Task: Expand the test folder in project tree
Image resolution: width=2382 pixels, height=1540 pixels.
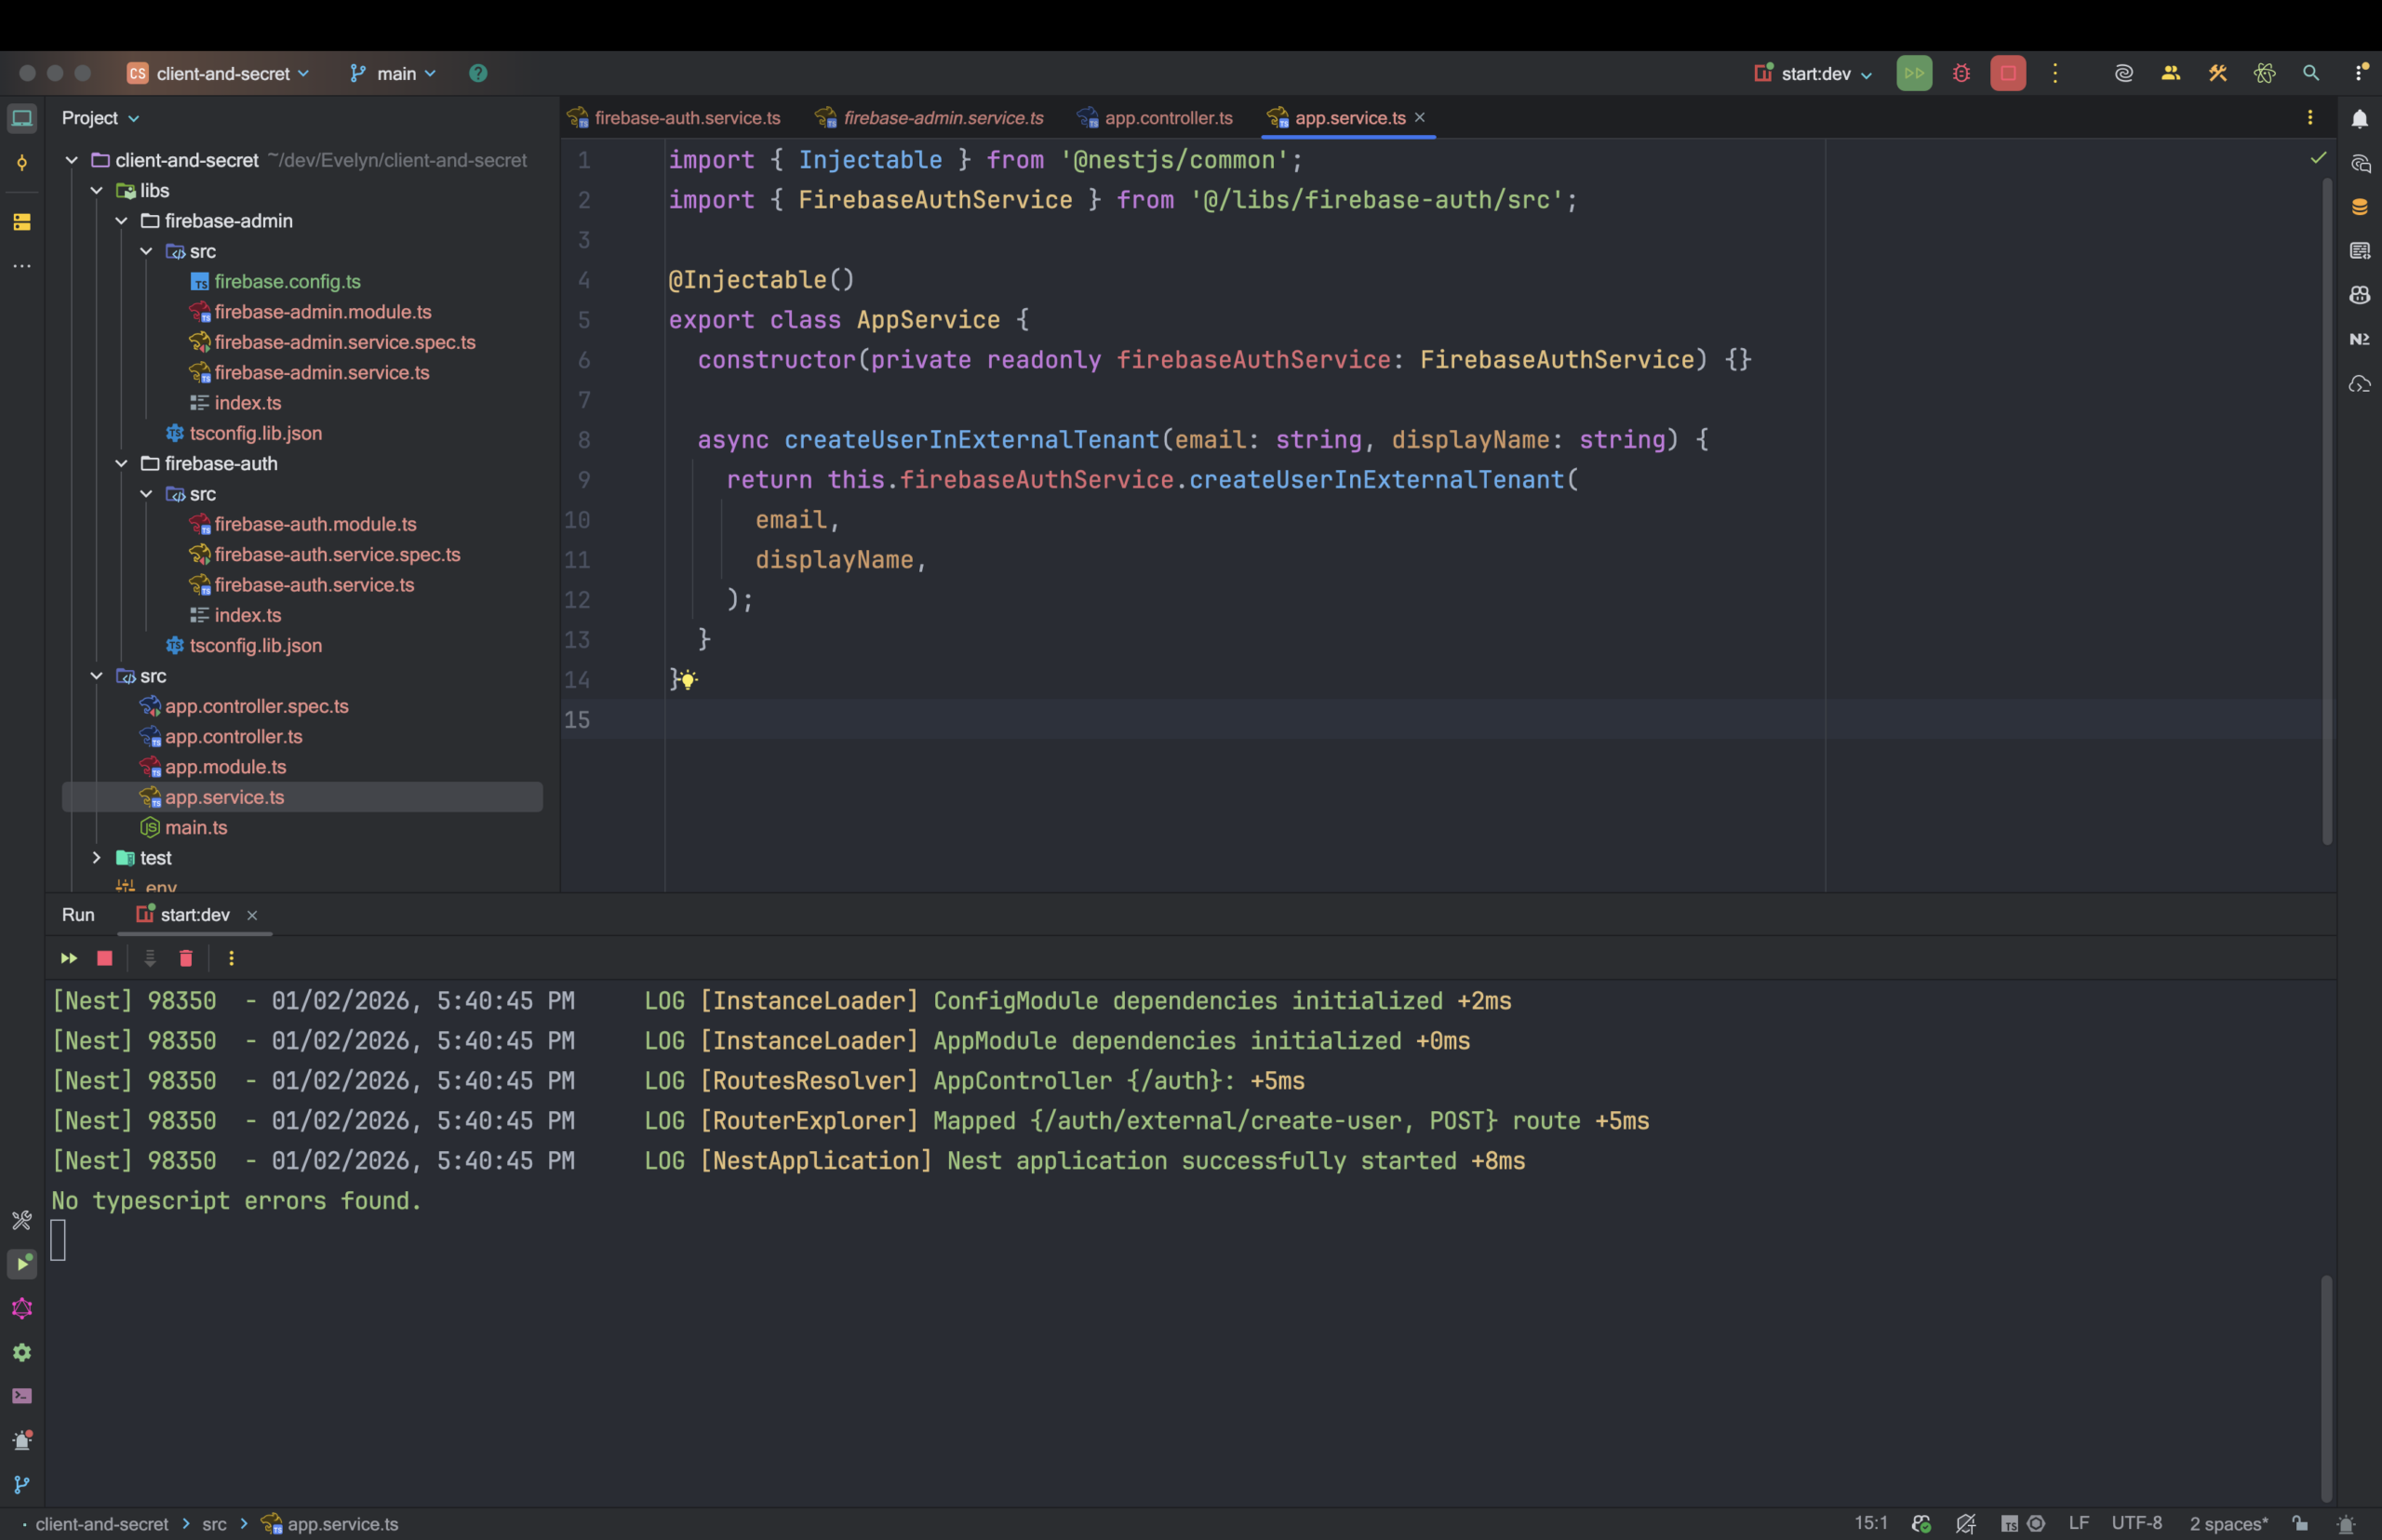Action: pyautogui.click(x=97, y=858)
